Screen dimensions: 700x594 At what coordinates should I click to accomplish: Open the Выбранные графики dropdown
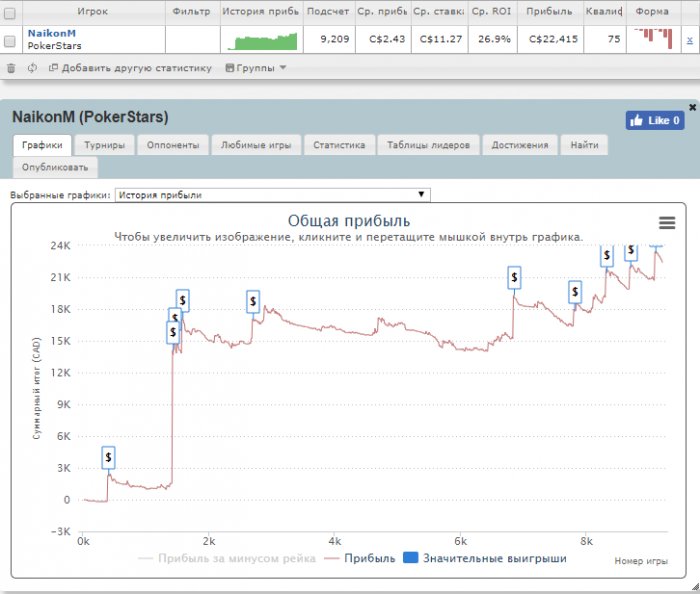tap(272, 195)
